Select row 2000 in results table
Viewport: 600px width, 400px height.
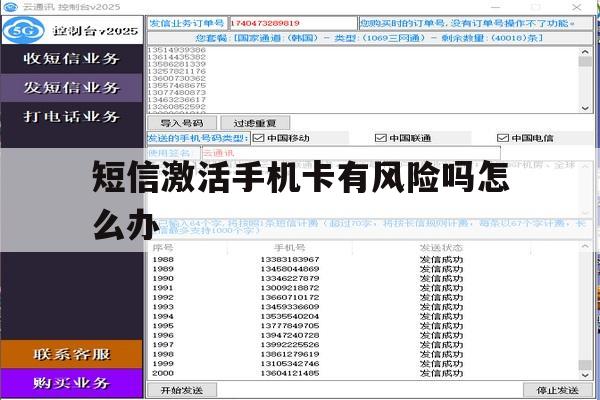(x=364, y=373)
